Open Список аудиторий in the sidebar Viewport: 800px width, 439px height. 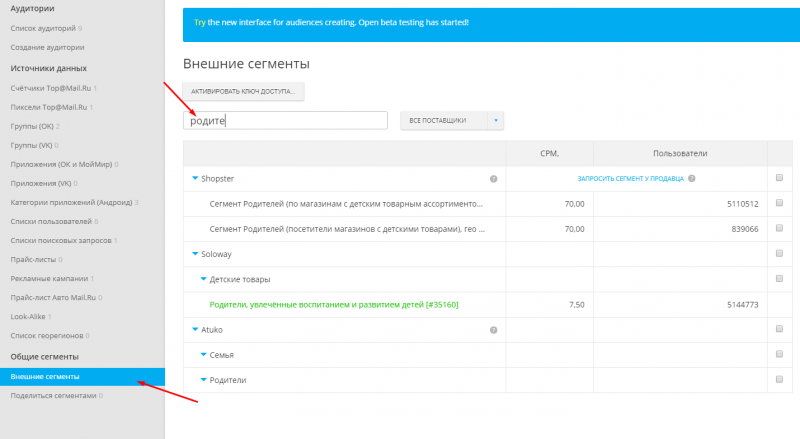[43, 28]
